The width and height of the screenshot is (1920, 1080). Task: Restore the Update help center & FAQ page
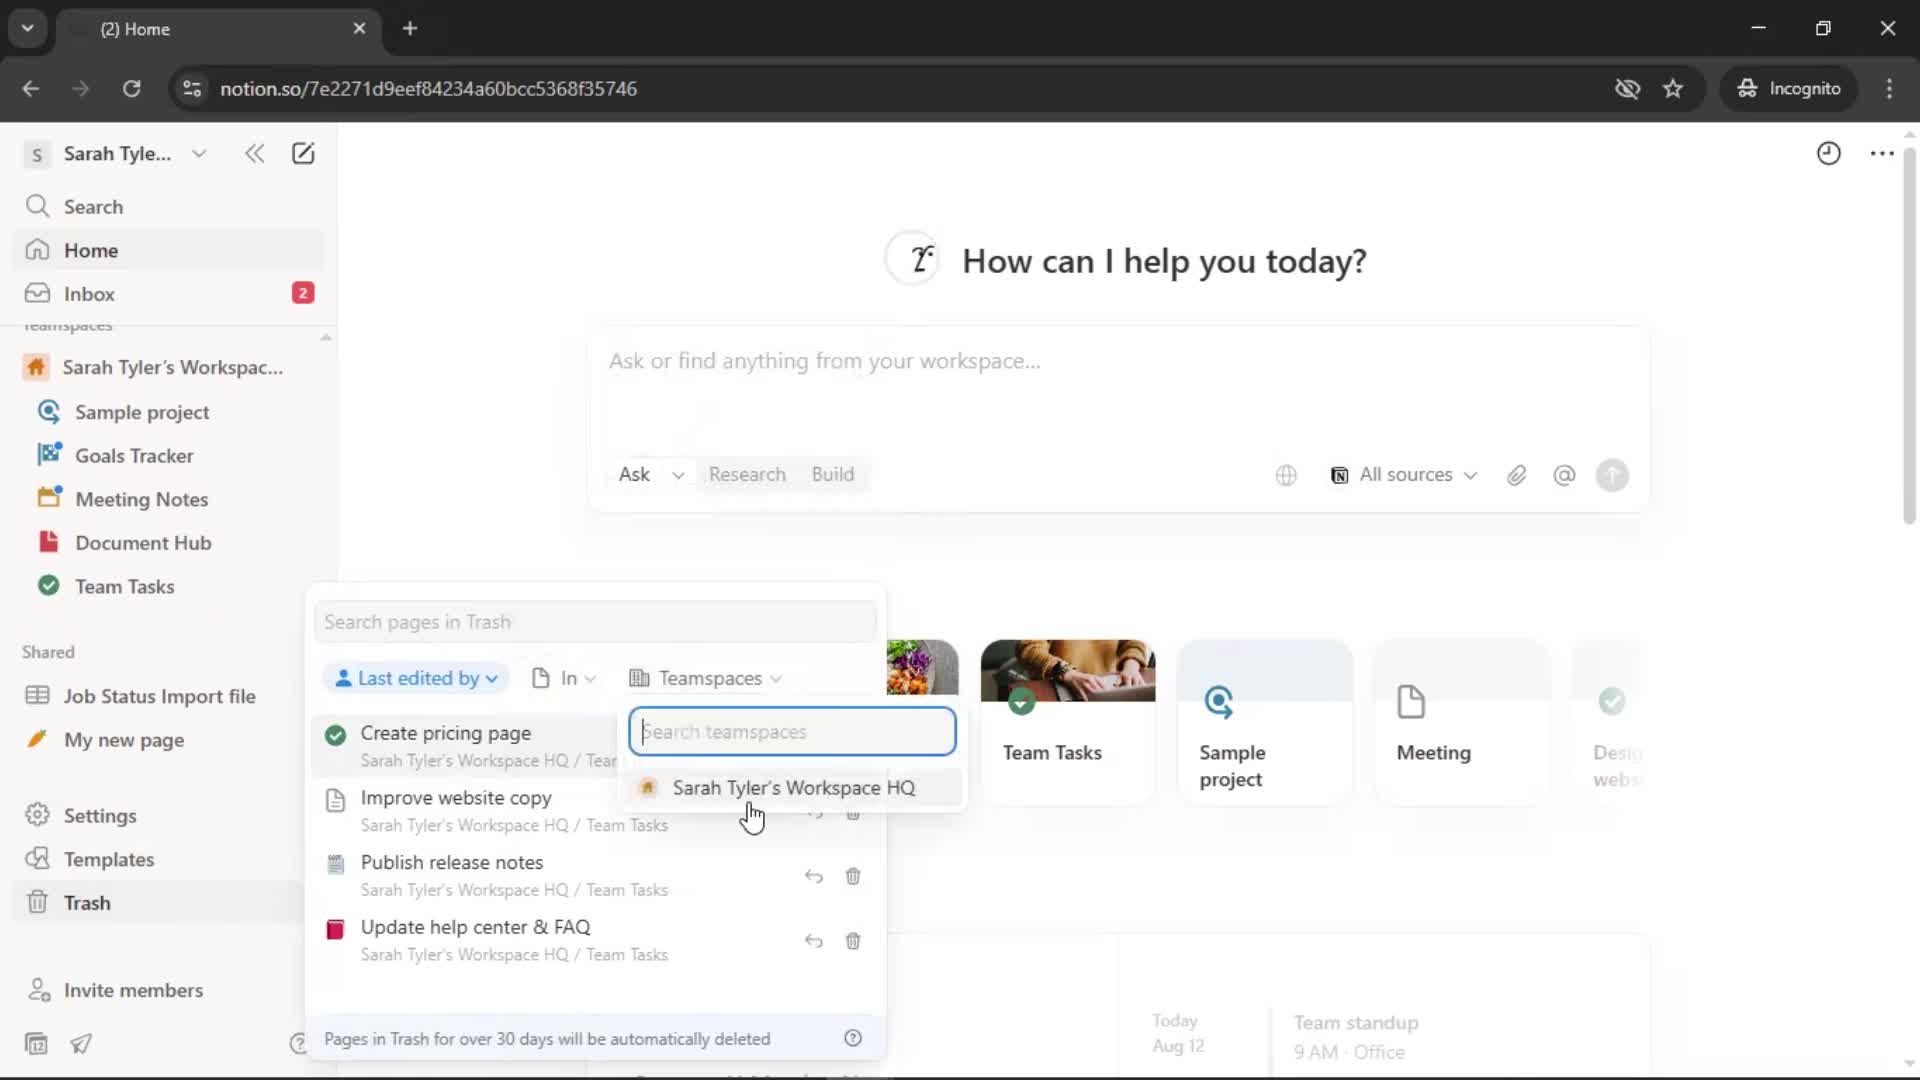click(x=814, y=941)
